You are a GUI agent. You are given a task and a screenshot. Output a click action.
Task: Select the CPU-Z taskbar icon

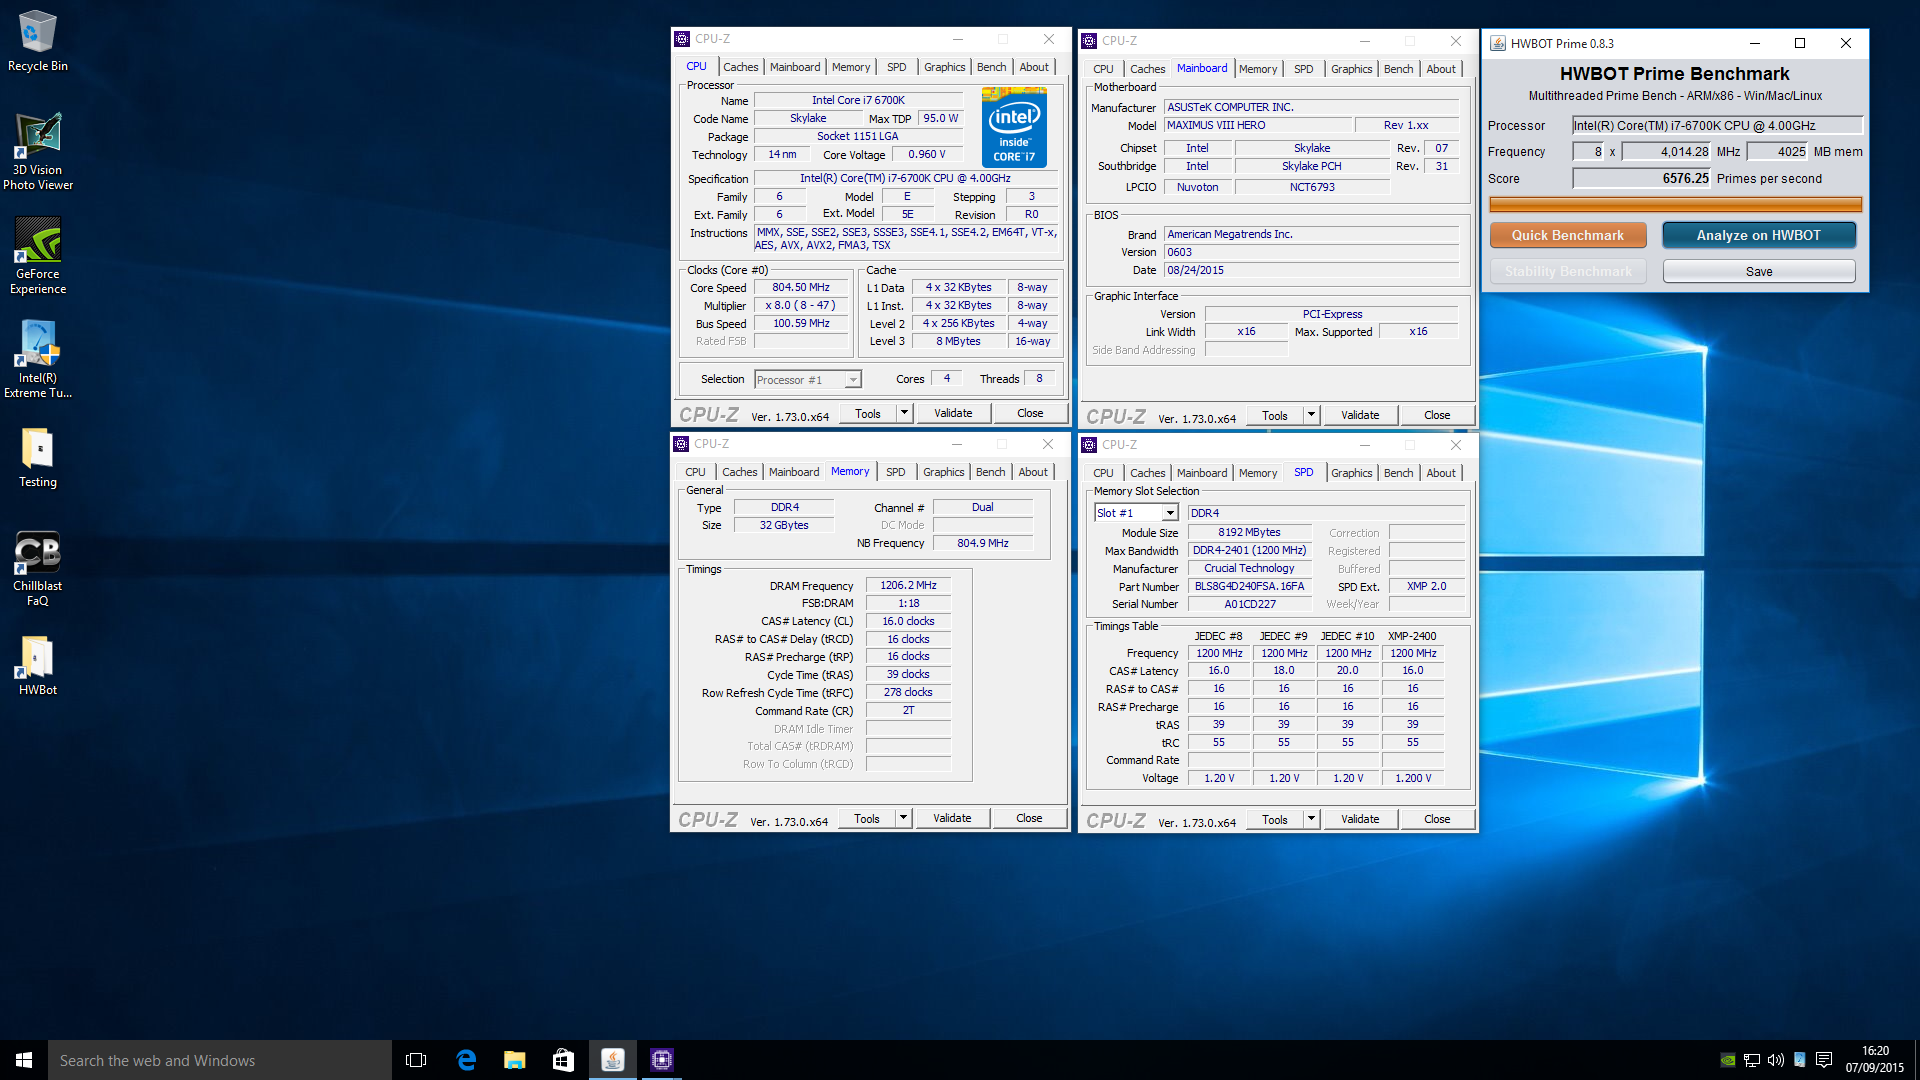pos(662,1060)
